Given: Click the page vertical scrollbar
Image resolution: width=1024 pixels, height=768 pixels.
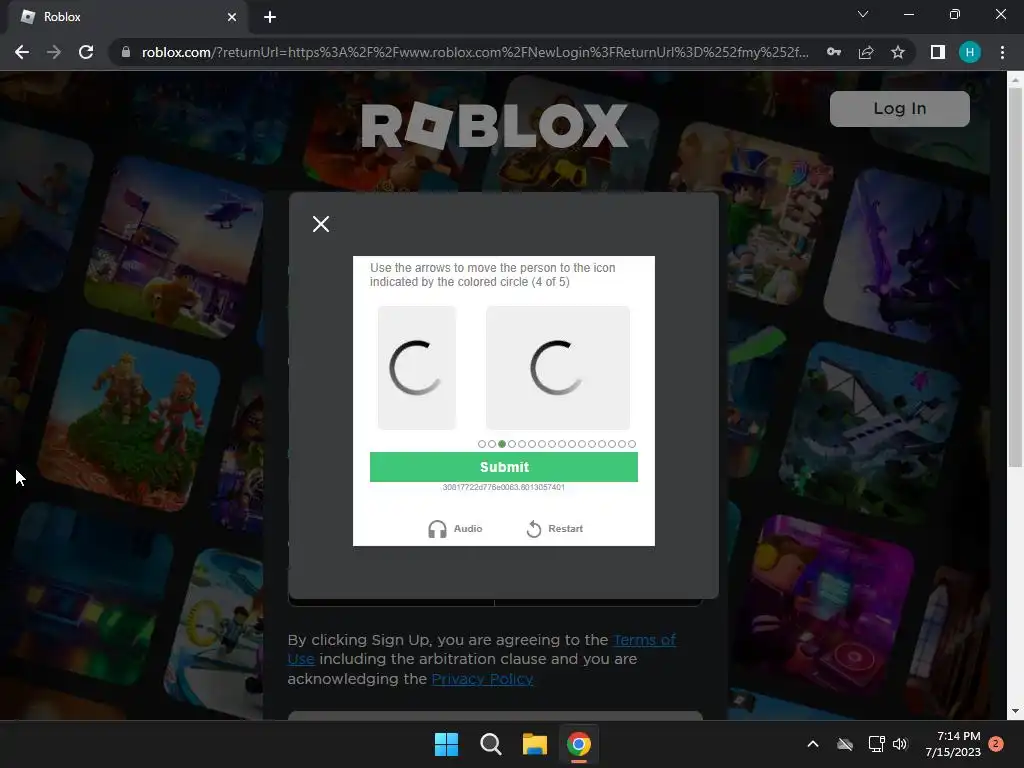Looking at the screenshot, I should (x=1015, y=278).
